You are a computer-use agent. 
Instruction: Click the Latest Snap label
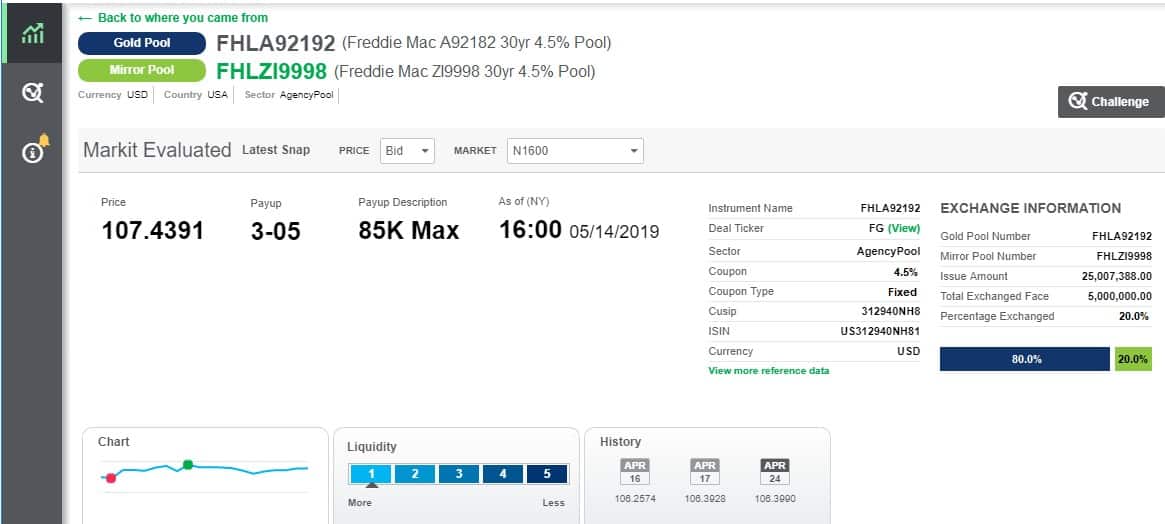[x=276, y=150]
